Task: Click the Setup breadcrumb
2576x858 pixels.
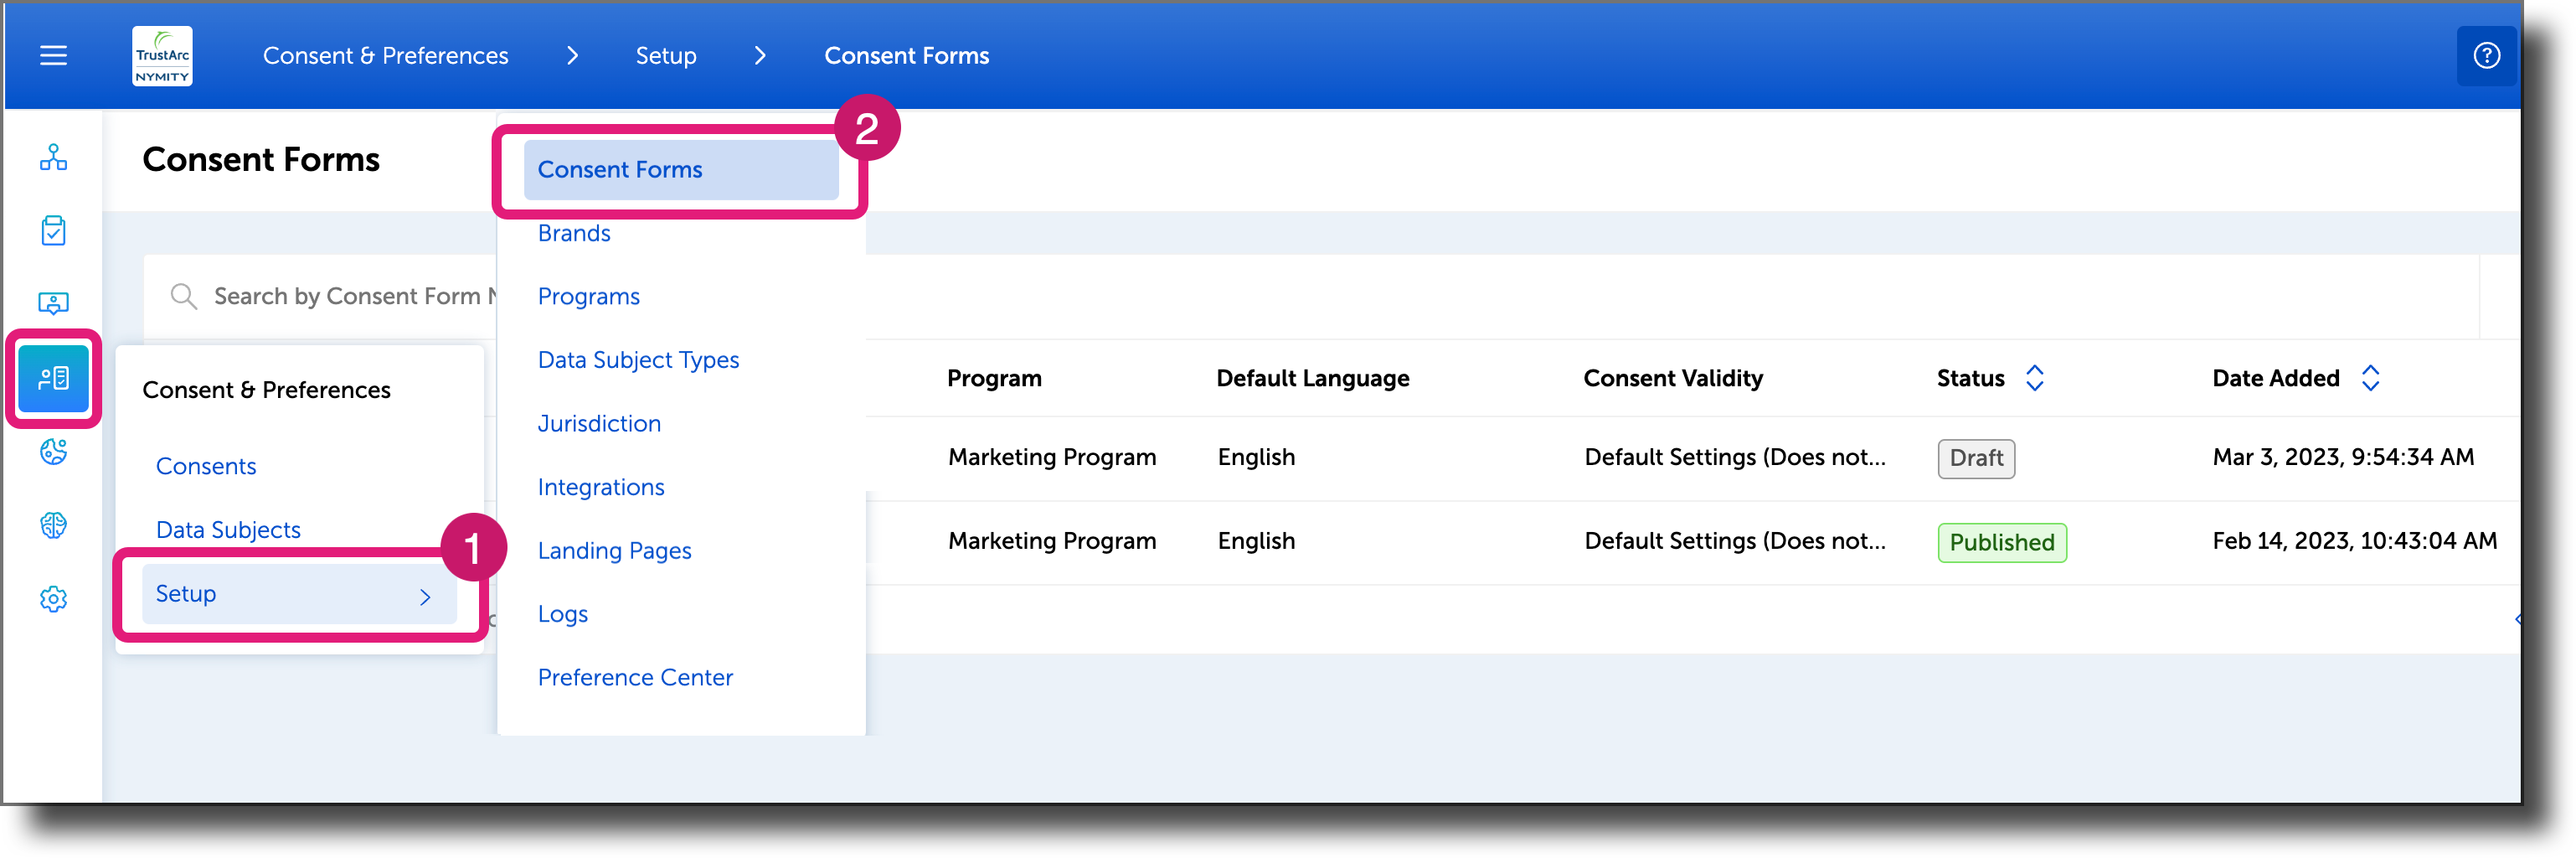Action: tap(666, 56)
